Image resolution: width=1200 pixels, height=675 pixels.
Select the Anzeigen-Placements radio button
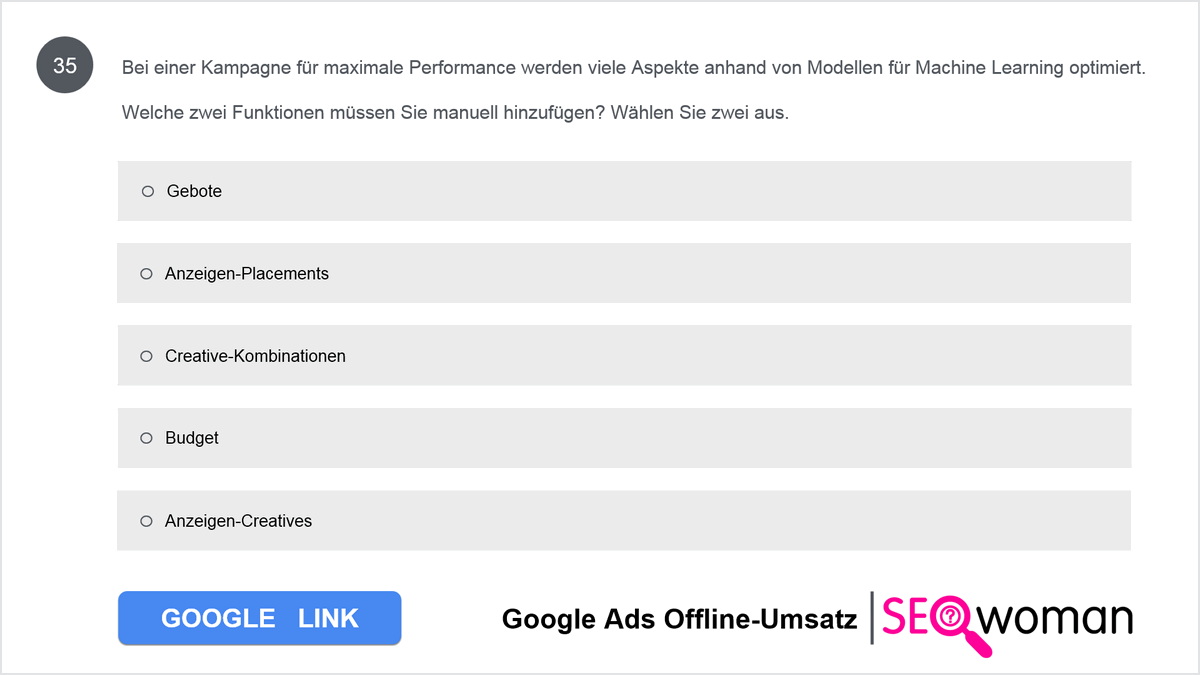[x=146, y=273]
